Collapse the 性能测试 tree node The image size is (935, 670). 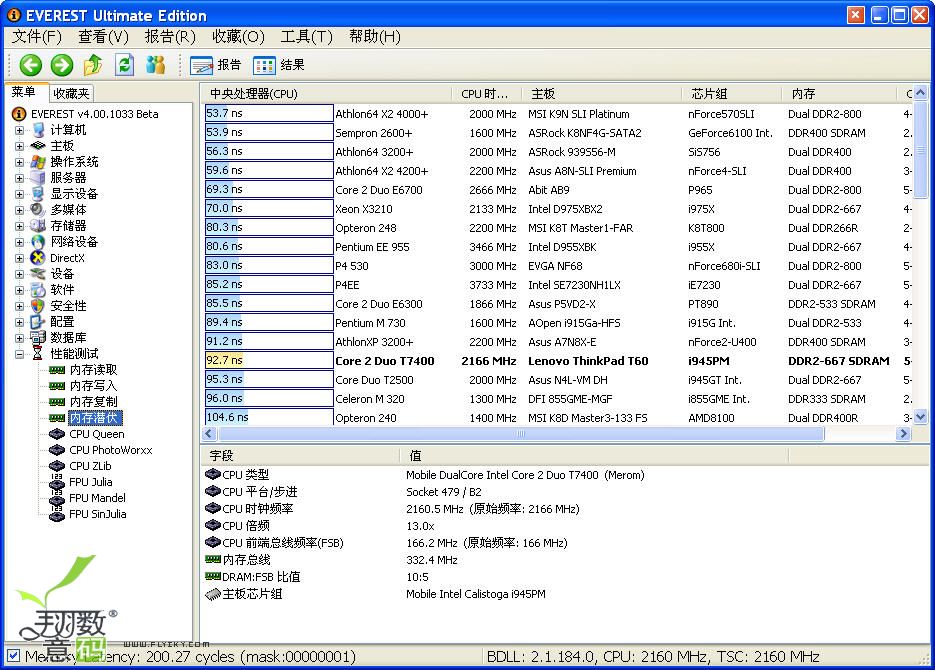tap(19, 354)
